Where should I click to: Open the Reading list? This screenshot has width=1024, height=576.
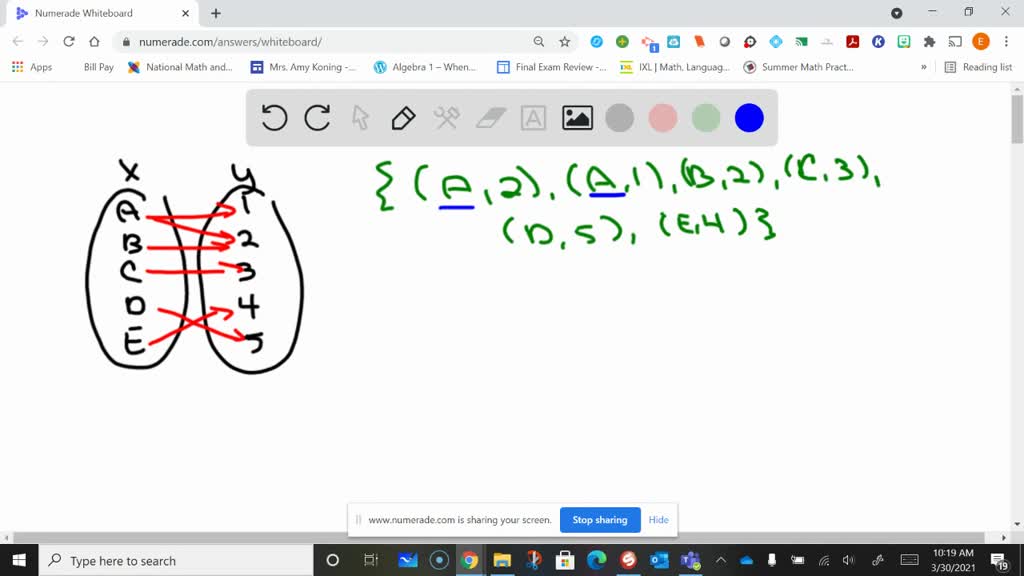tap(983, 67)
